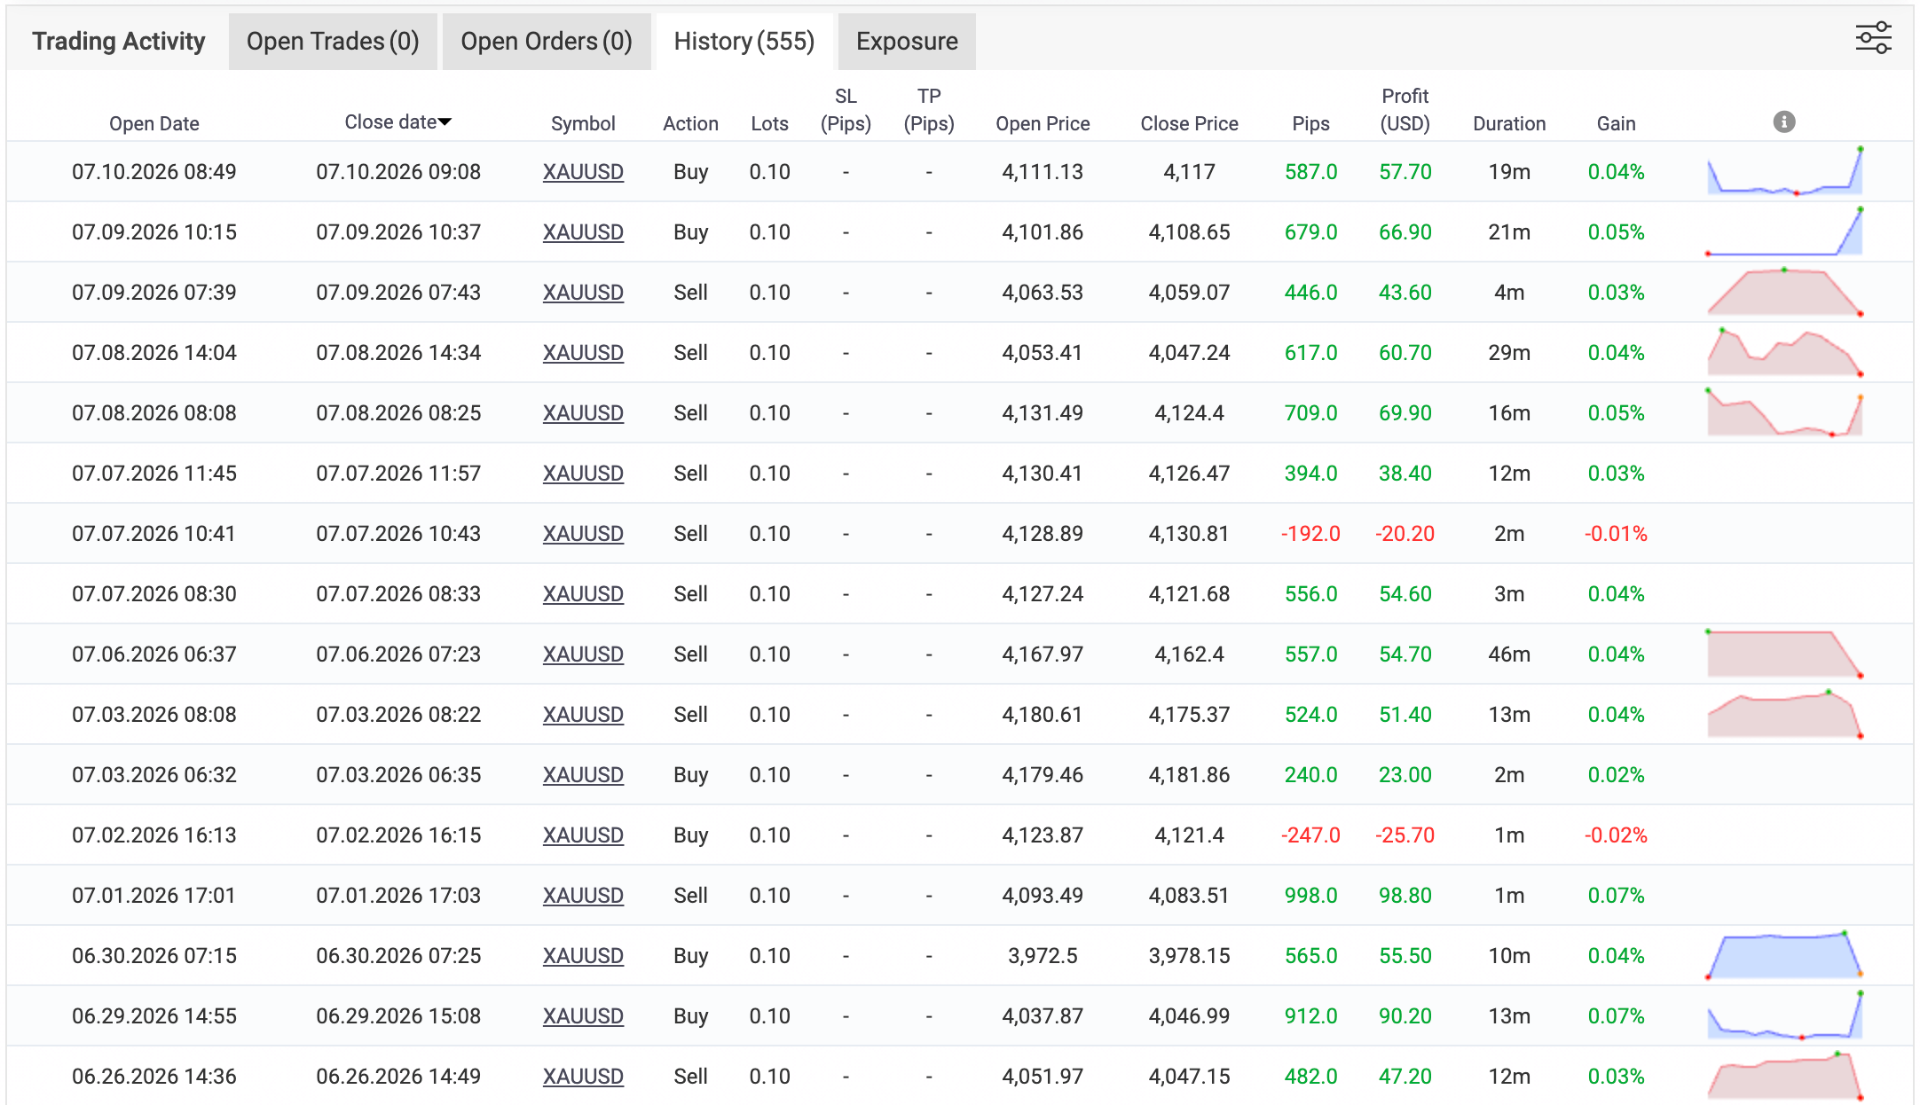Open XAUUSD link for 07.03.2026 08:08 trade
Viewport: 1920px width, 1105px height.
[x=583, y=715]
